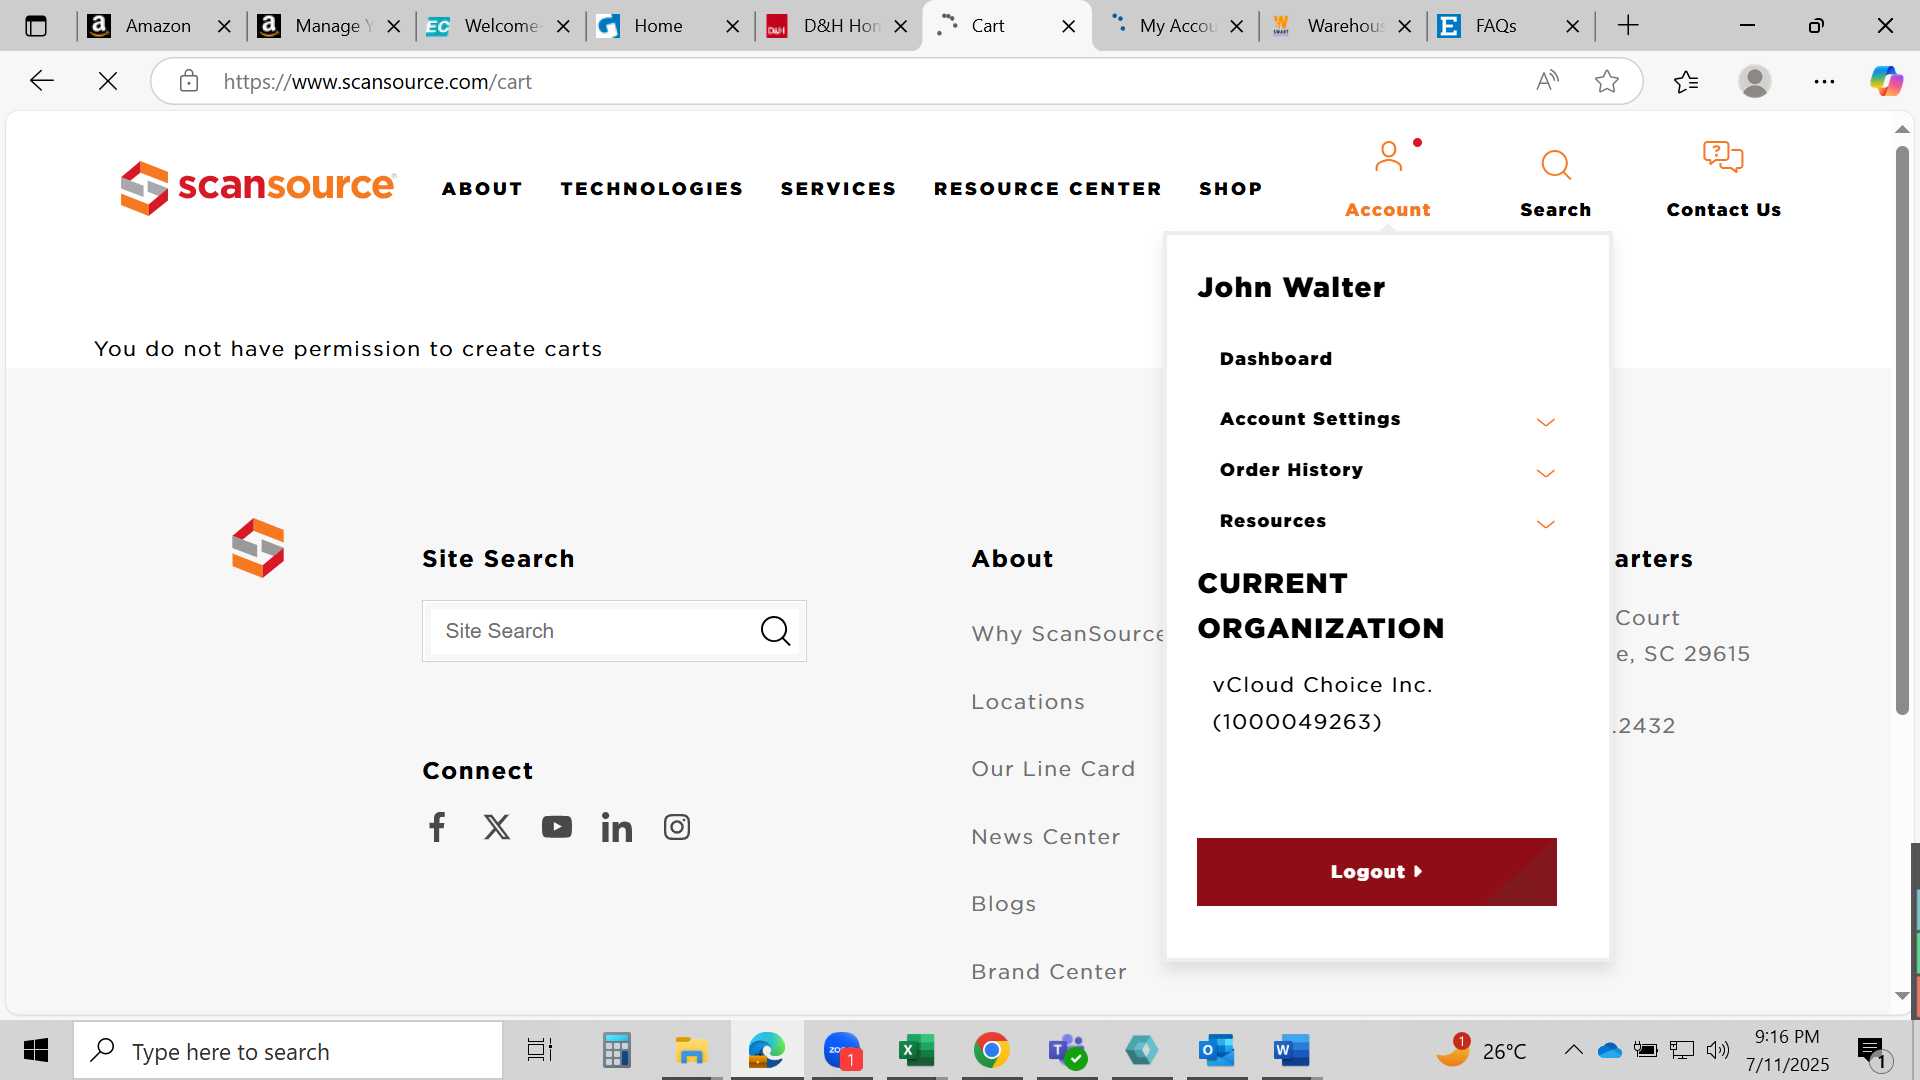This screenshot has width=1920, height=1080.
Task: Stop page loading with the X button
Action: tap(108, 81)
